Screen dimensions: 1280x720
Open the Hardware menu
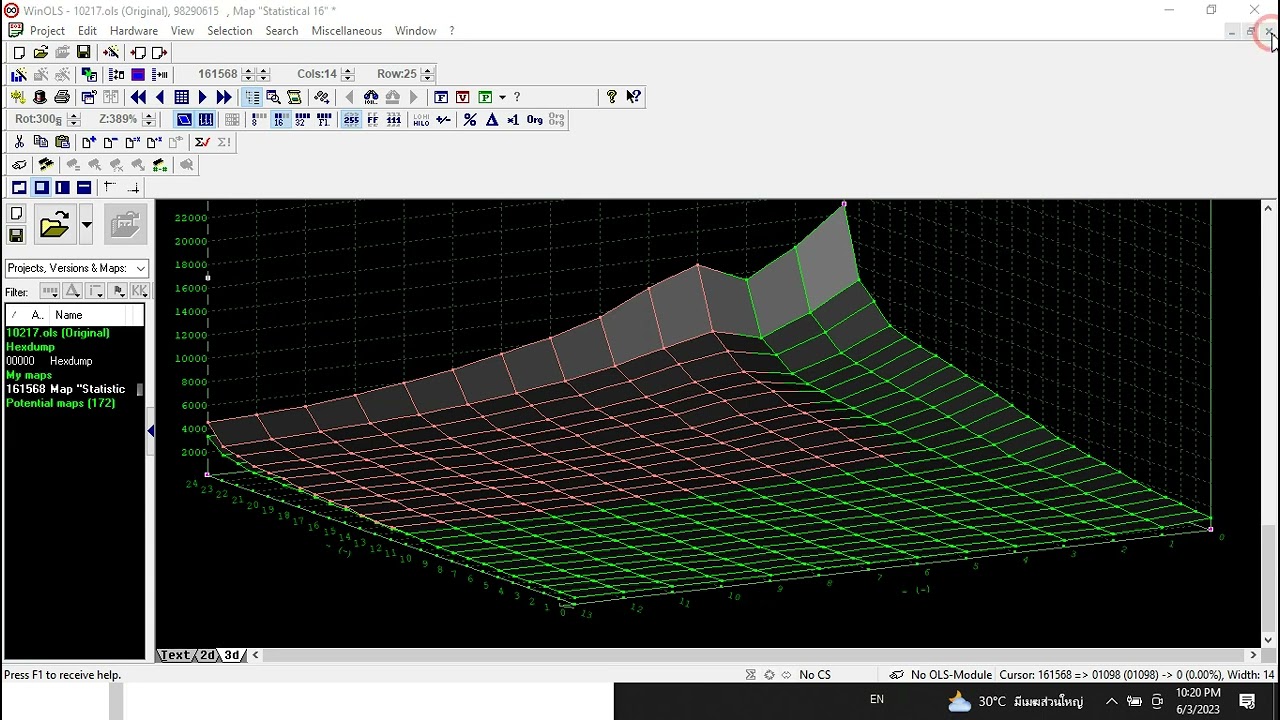133,31
